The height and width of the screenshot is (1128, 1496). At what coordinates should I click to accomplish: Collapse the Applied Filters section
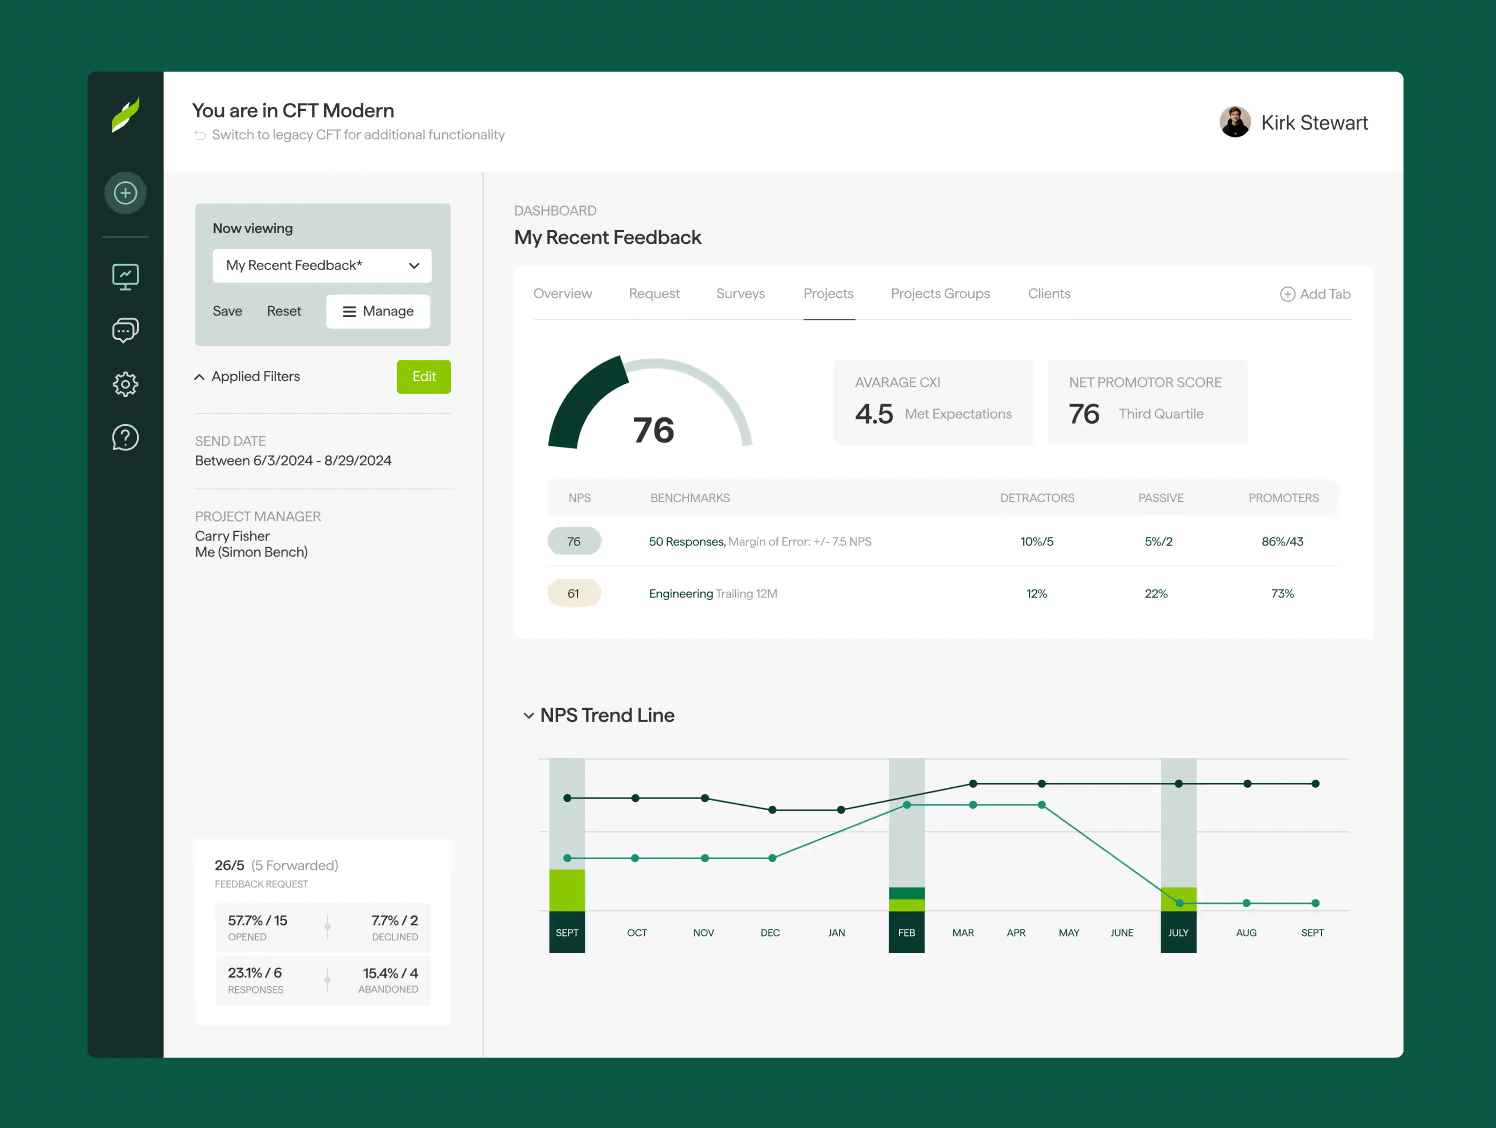199,377
